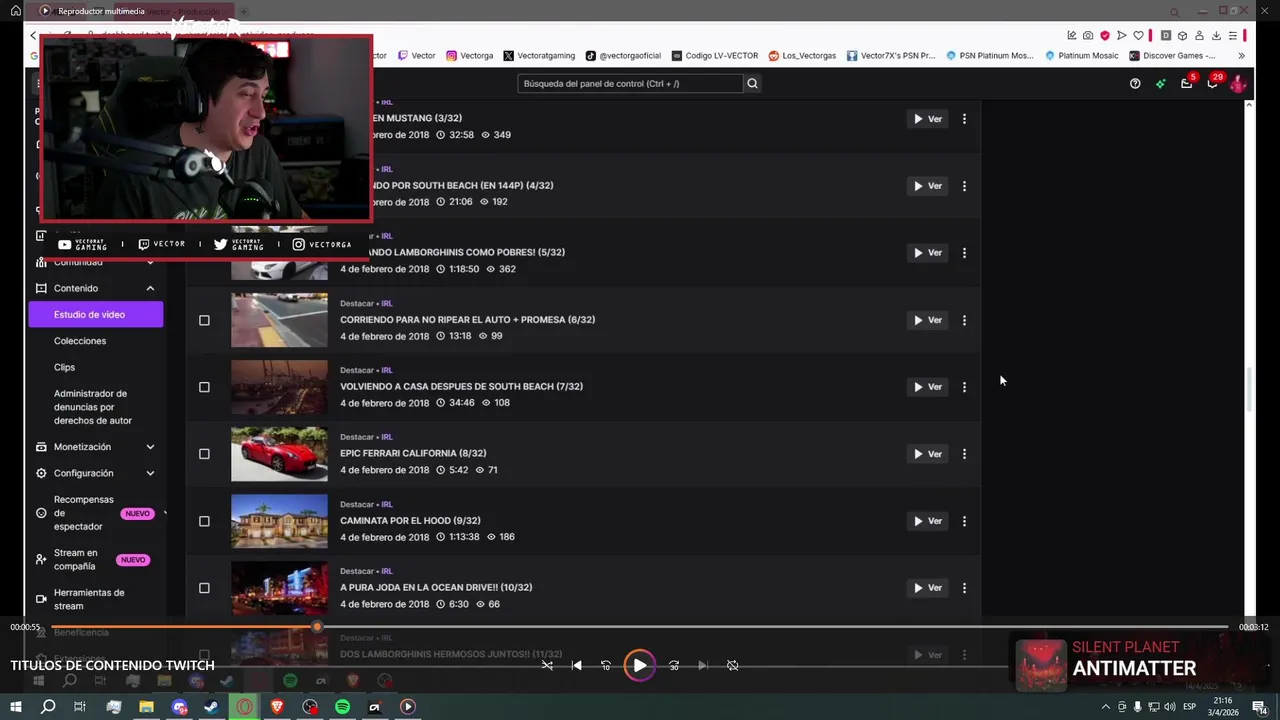Play the media player video
This screenshot has width=1280, height=720.
pyautogui.click(x=640, y=665)
